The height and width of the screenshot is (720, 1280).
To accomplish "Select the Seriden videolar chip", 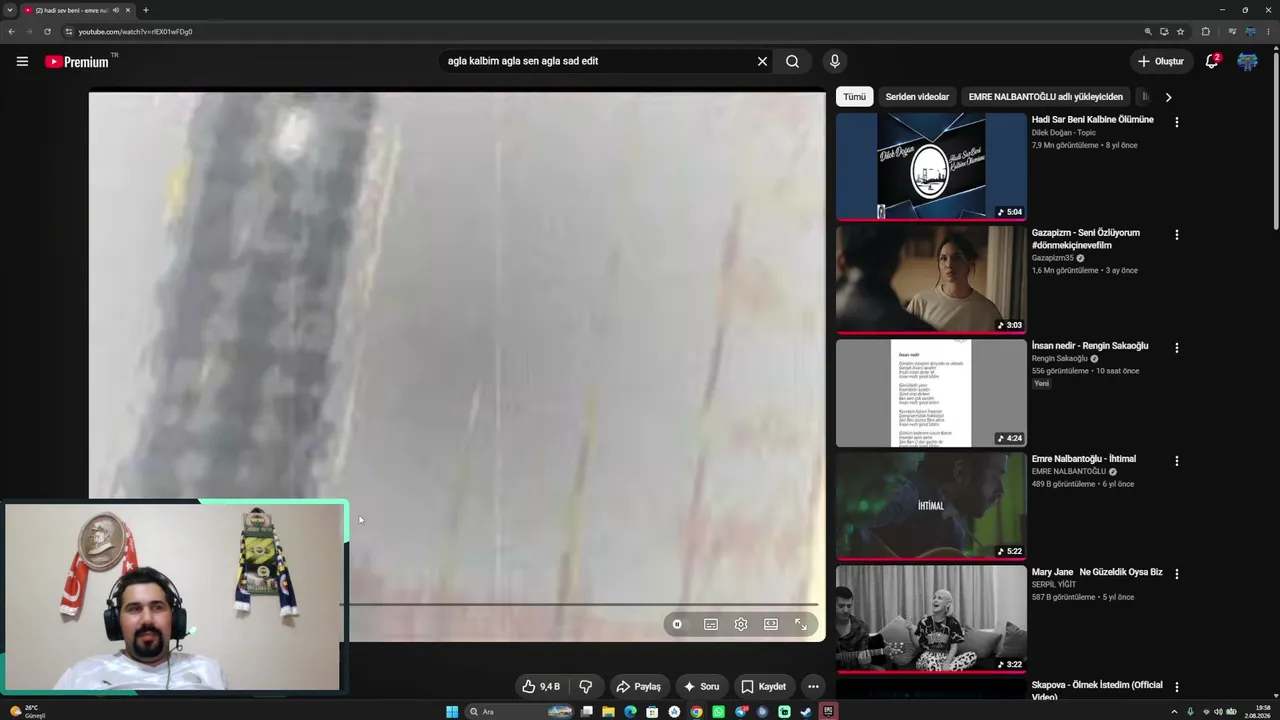I will click(x=917, y=97).
